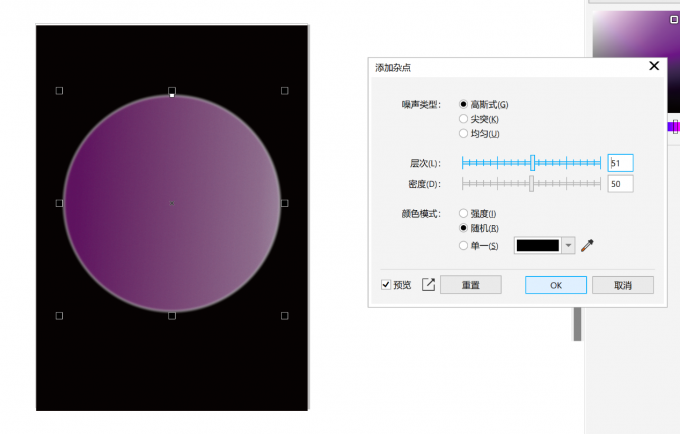Close the 添加杂点 dialog
The image size is (680, 434).
point(654,66)
